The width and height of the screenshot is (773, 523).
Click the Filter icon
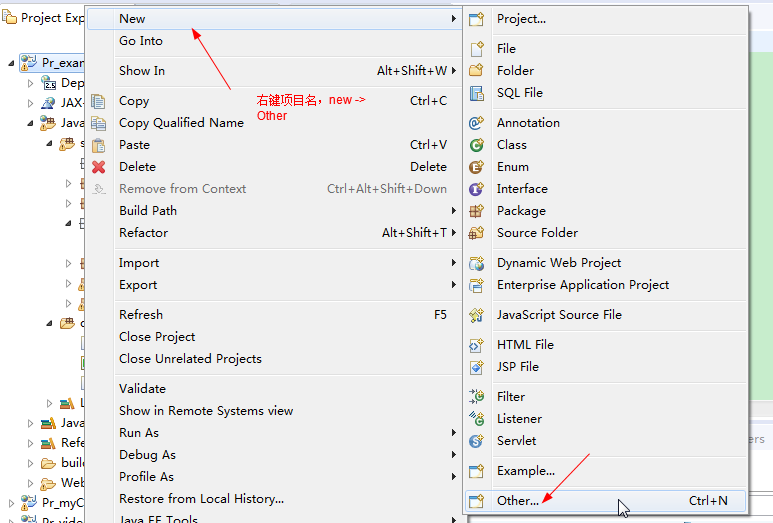pos(476,397)
